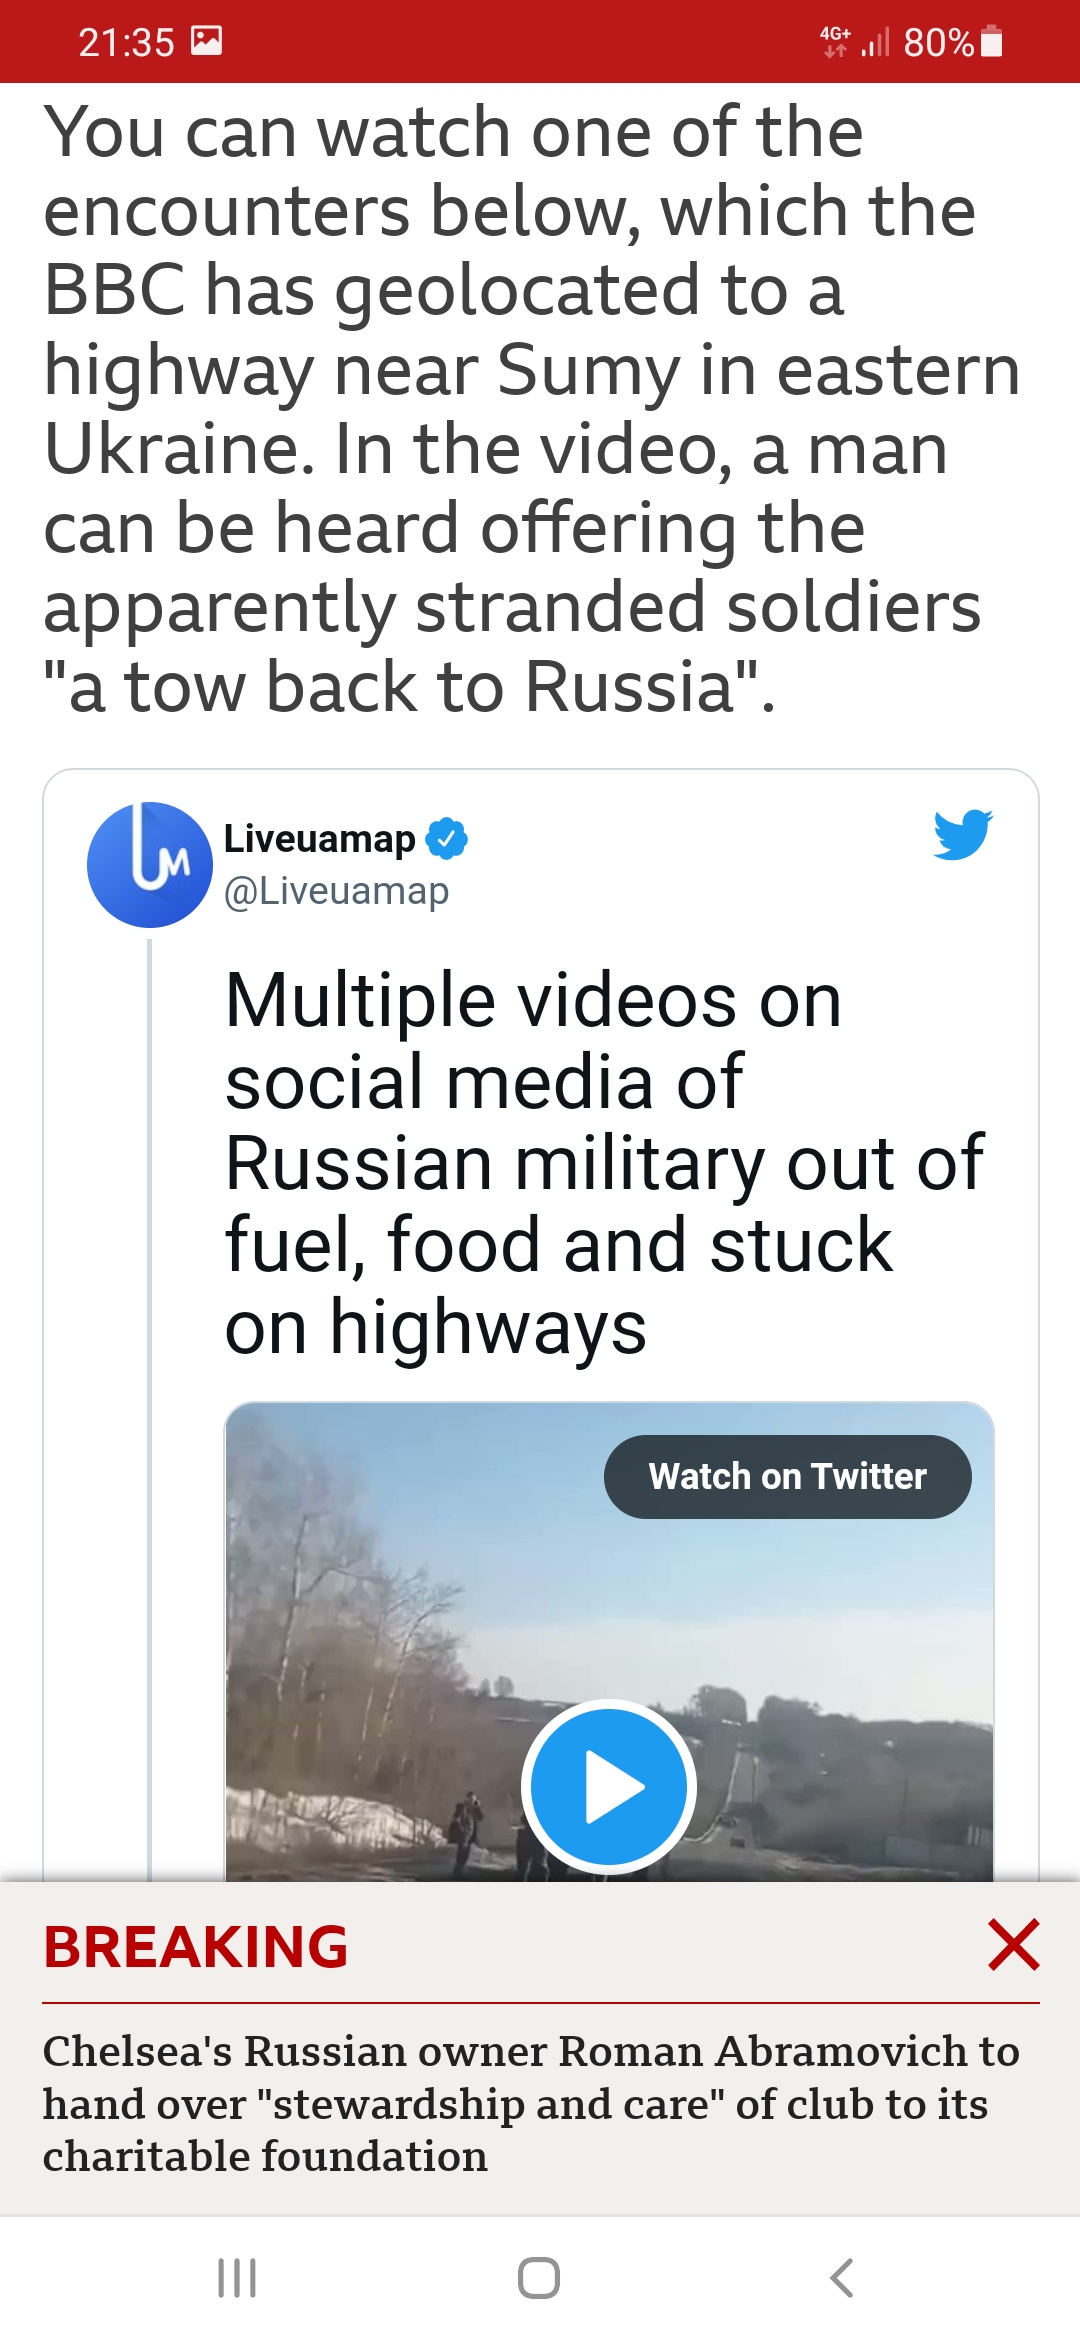Tap the status bar clock showing 21:35
Viewport: 1080px width, 2340px height.
click(126, 42)
